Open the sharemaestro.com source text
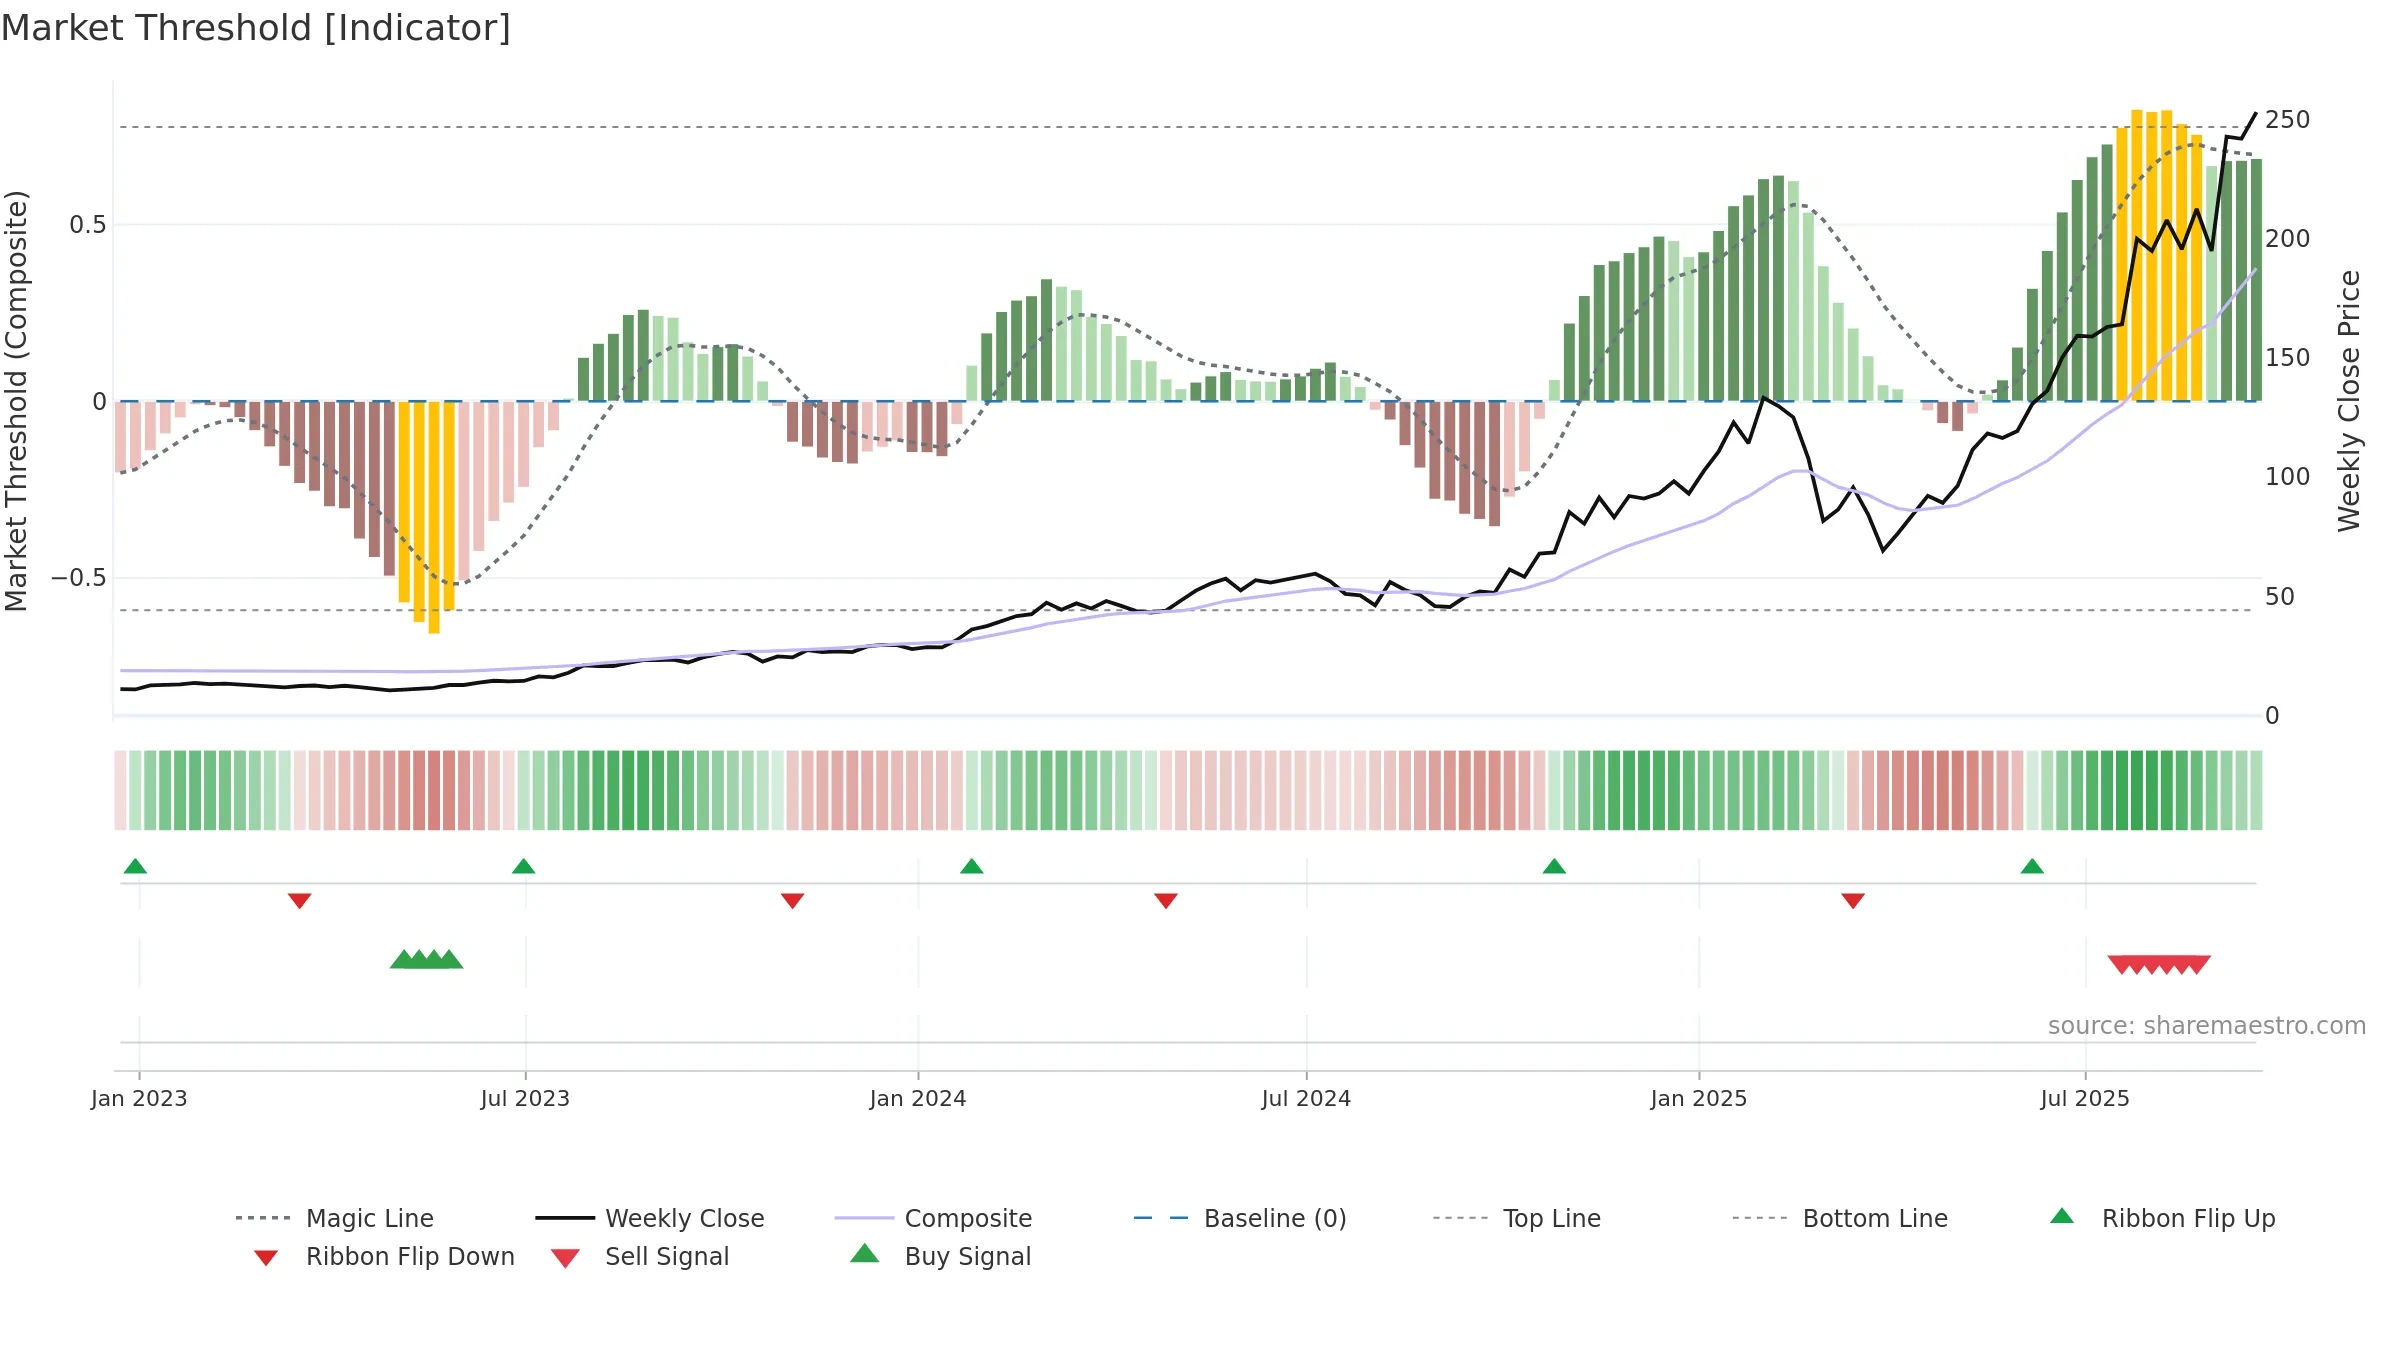The image size is (2400, 1350). point(2207,1026)
